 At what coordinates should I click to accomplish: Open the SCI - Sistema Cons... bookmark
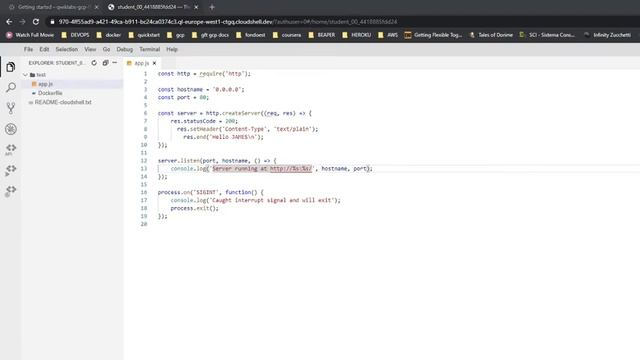547,35
